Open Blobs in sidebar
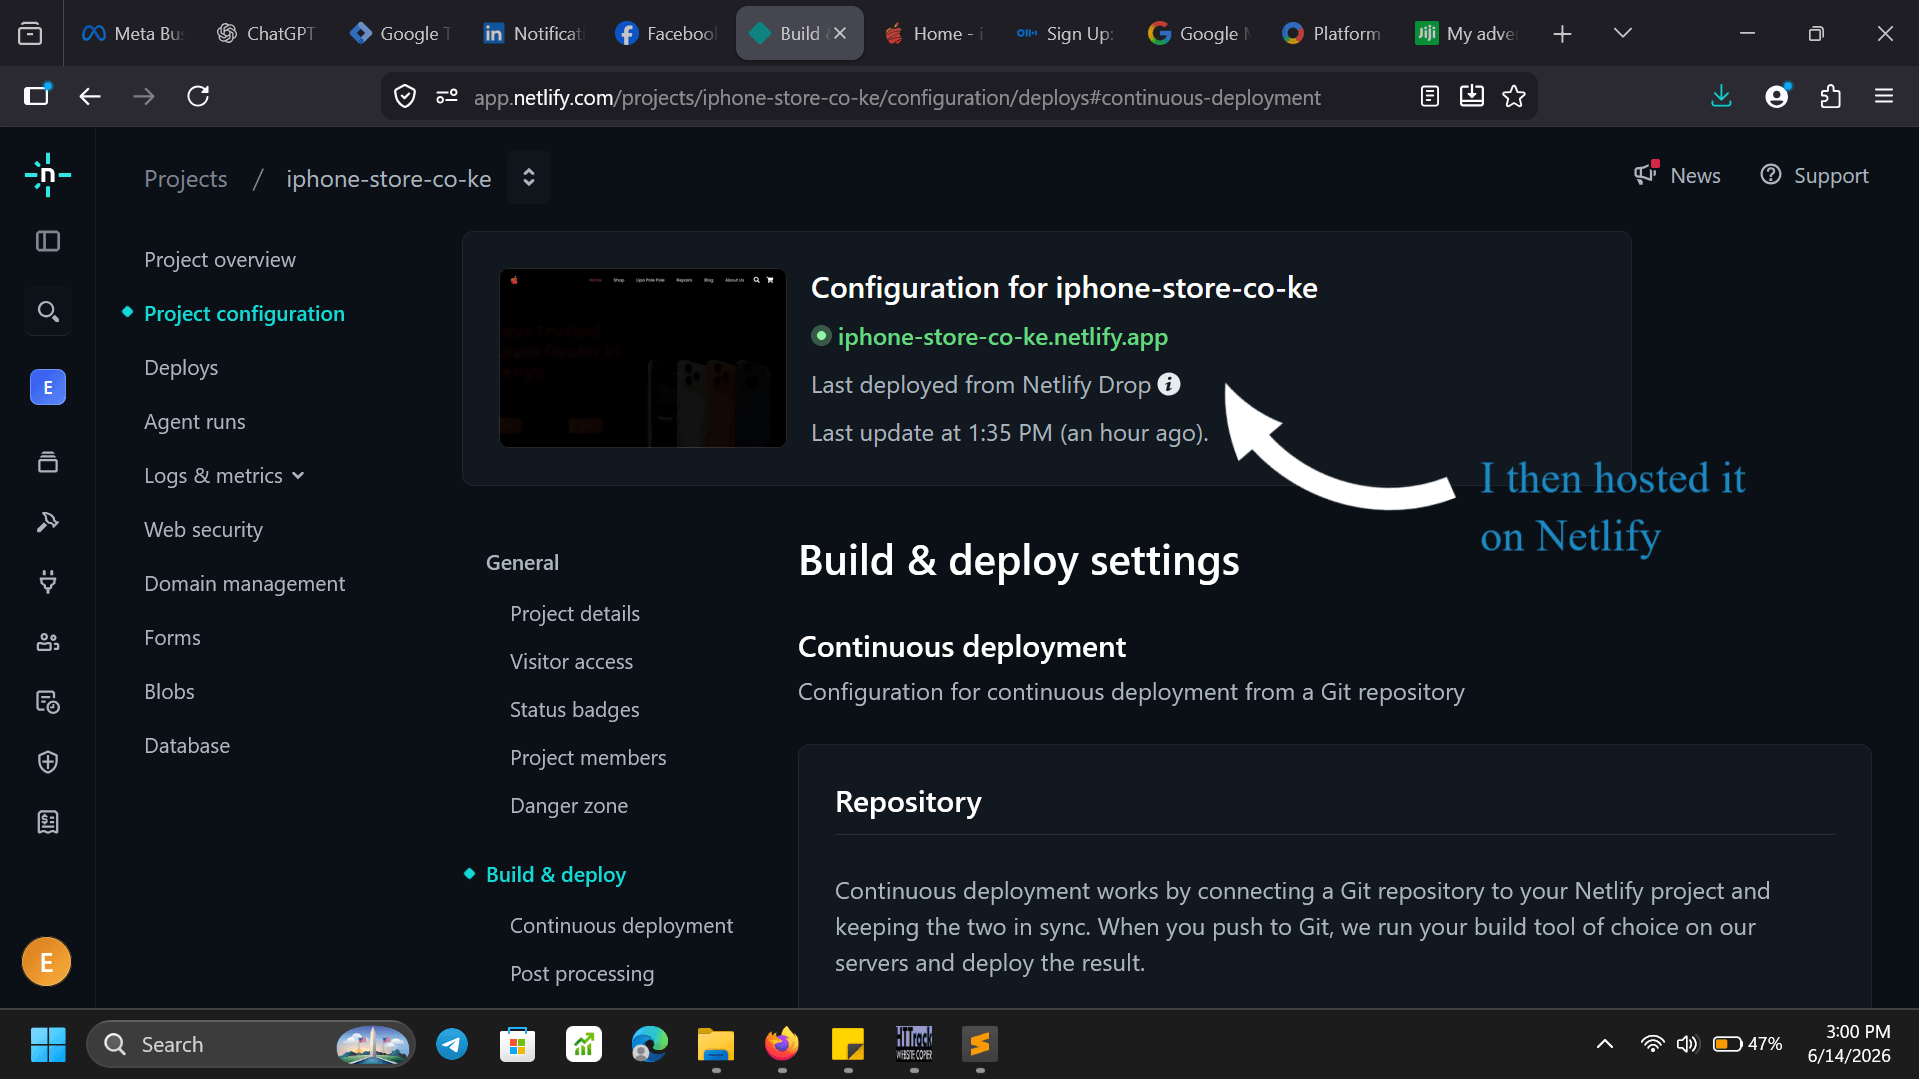 (169, 692)
